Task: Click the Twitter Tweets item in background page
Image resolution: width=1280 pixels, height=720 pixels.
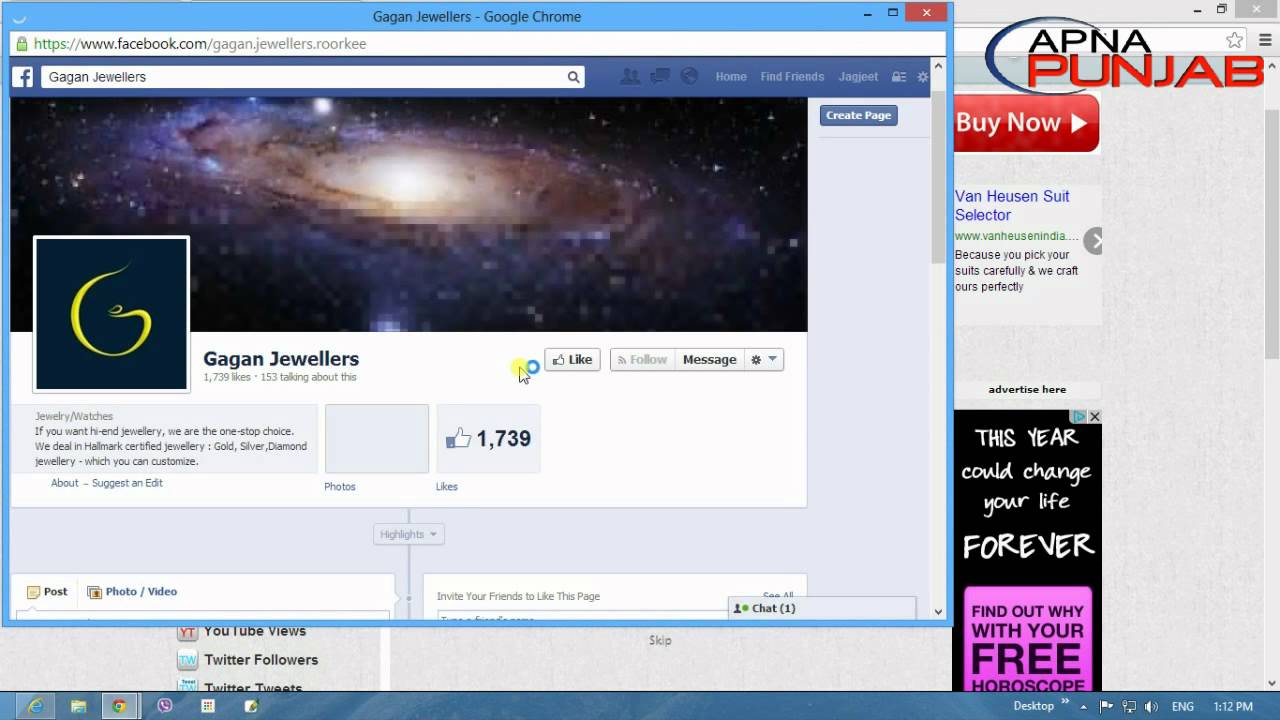Action: click(x=253, y=687)
